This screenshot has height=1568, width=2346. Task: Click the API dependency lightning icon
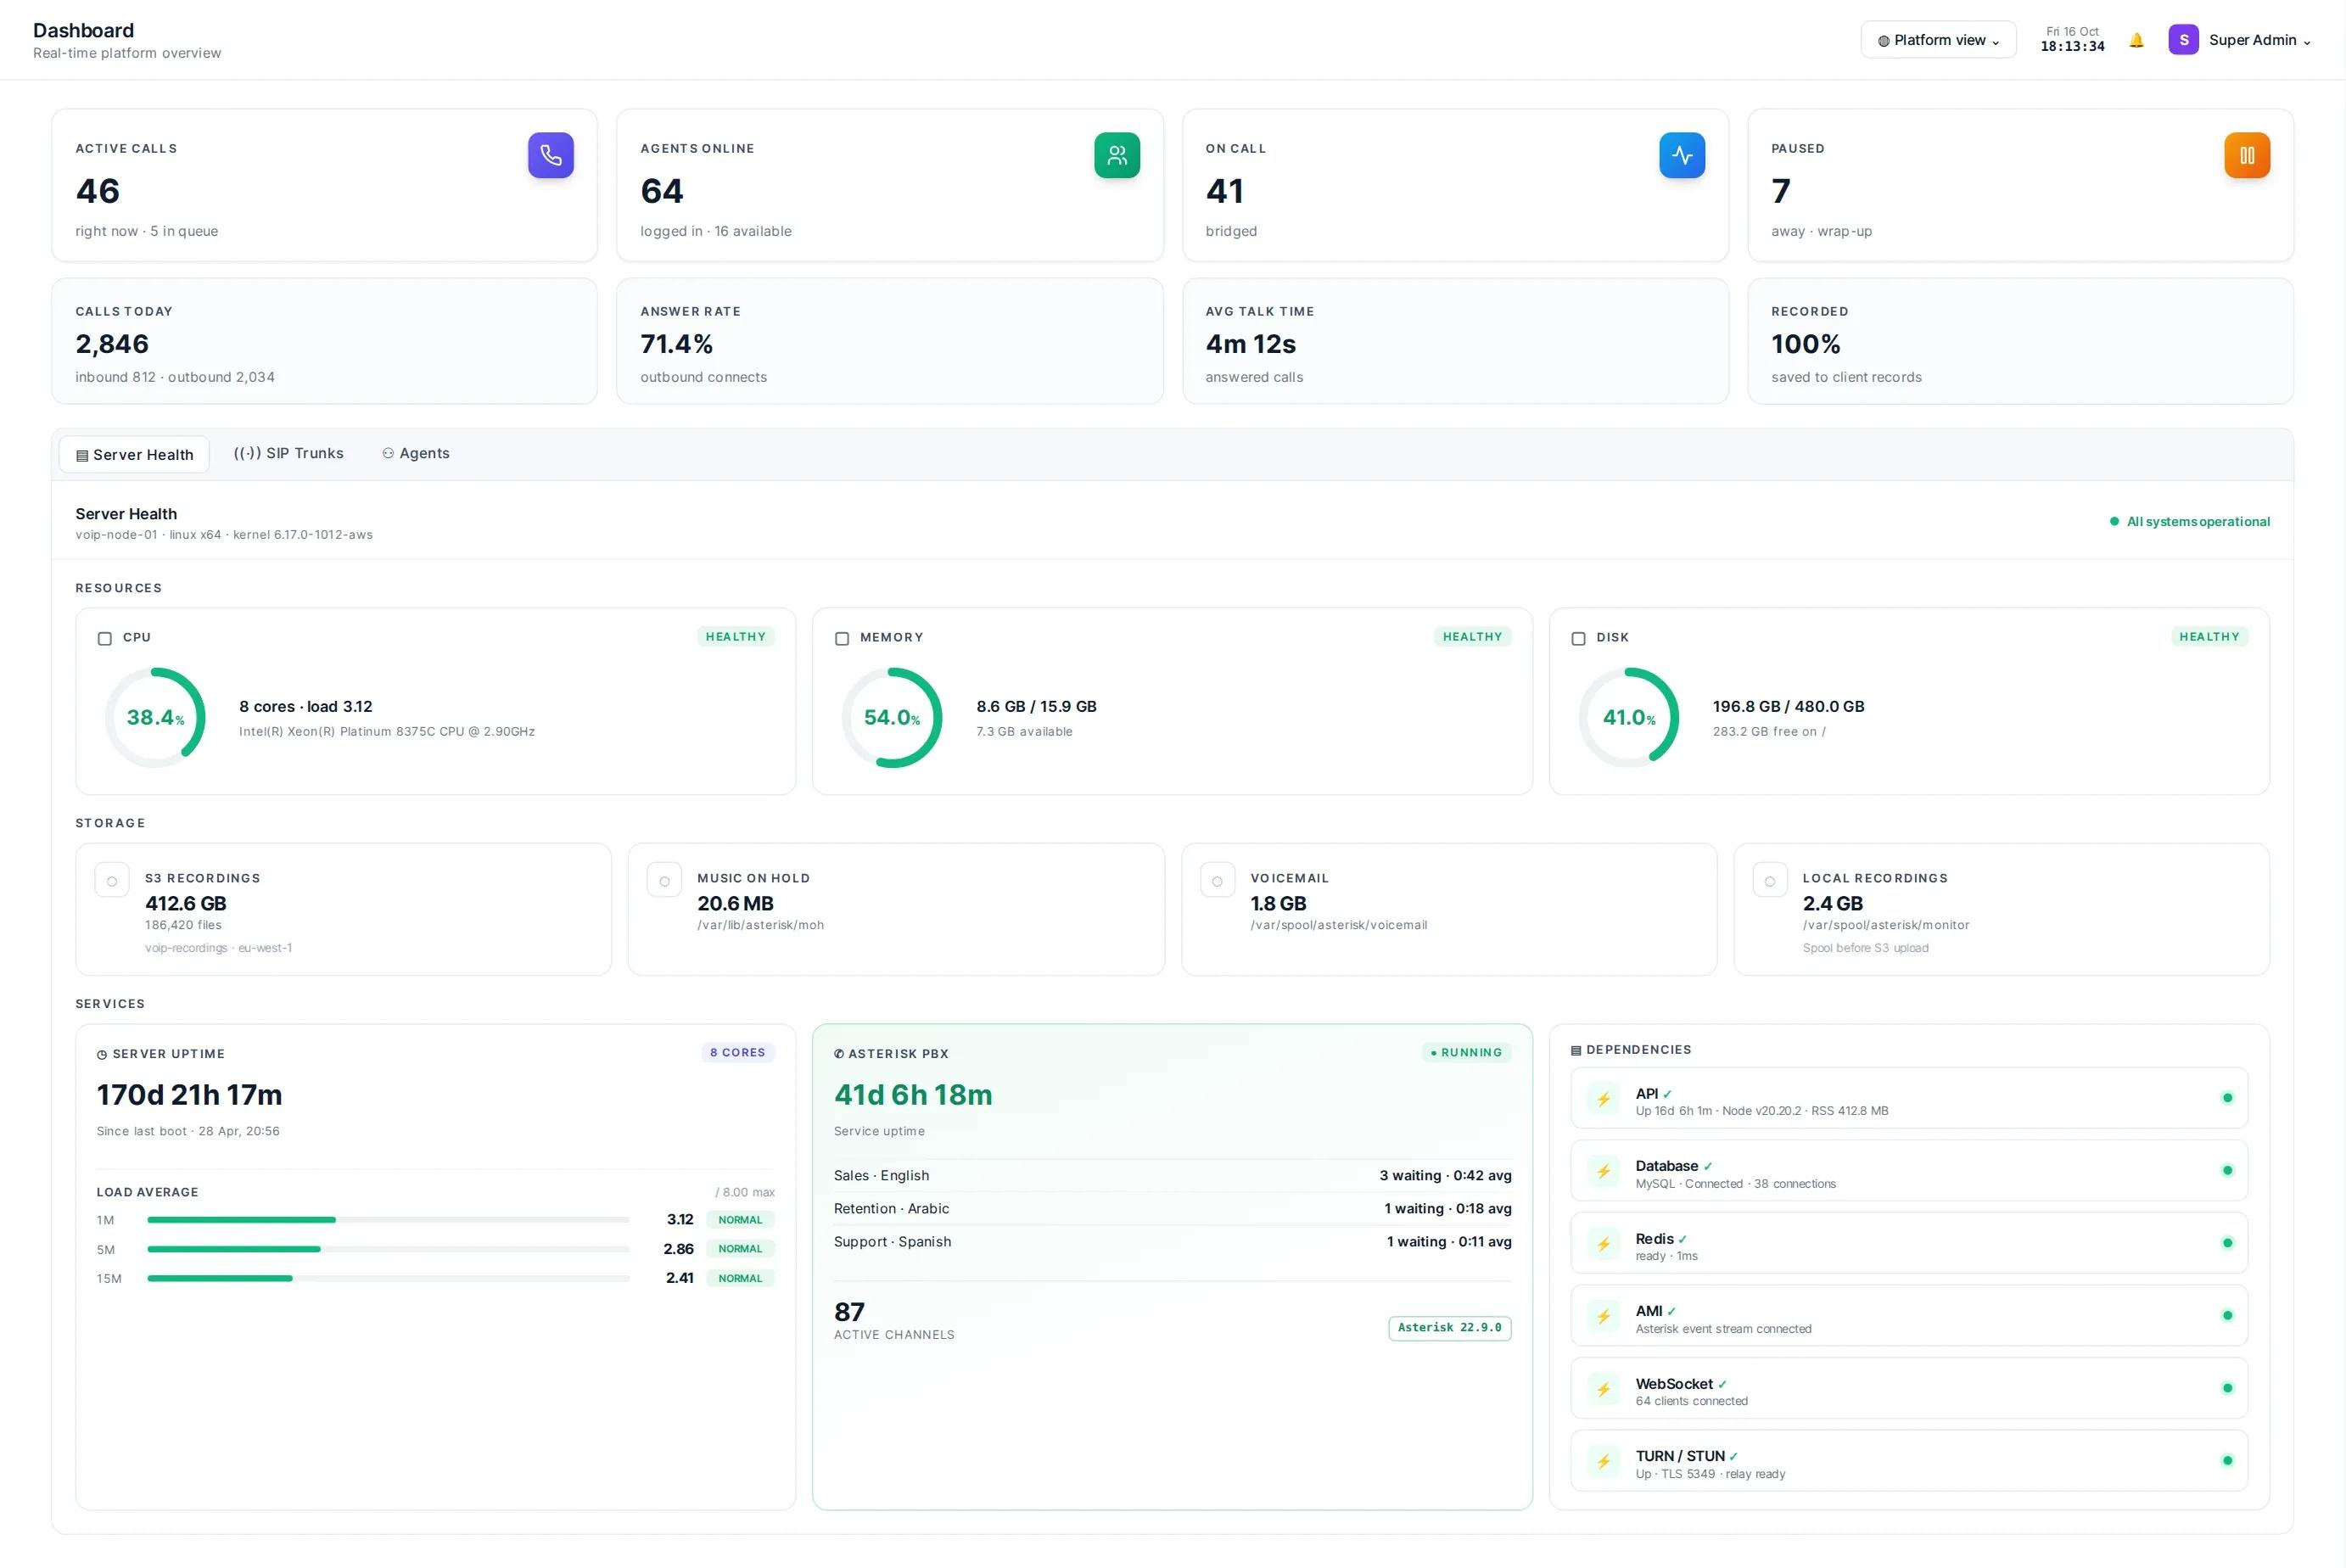pyautogui.click(x=1604, y=1099)
